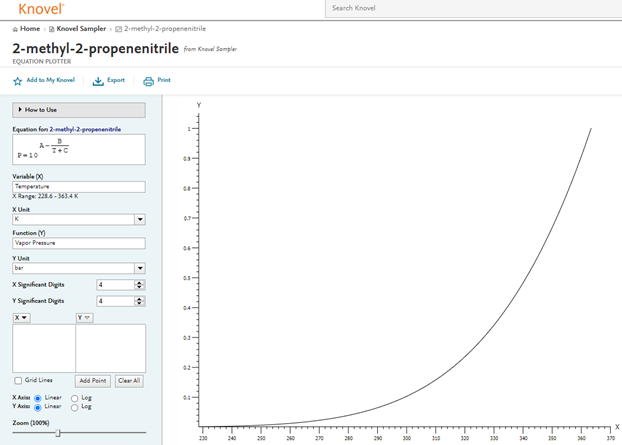Click the Search Knovel input field
Screen dimensions: 622x445
pos(470,8)
